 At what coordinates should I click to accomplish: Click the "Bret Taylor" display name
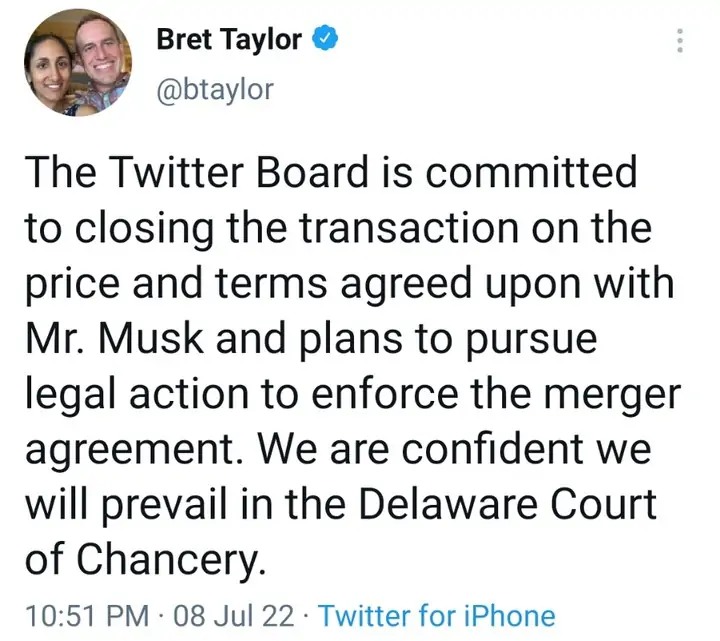coord(229,40)
